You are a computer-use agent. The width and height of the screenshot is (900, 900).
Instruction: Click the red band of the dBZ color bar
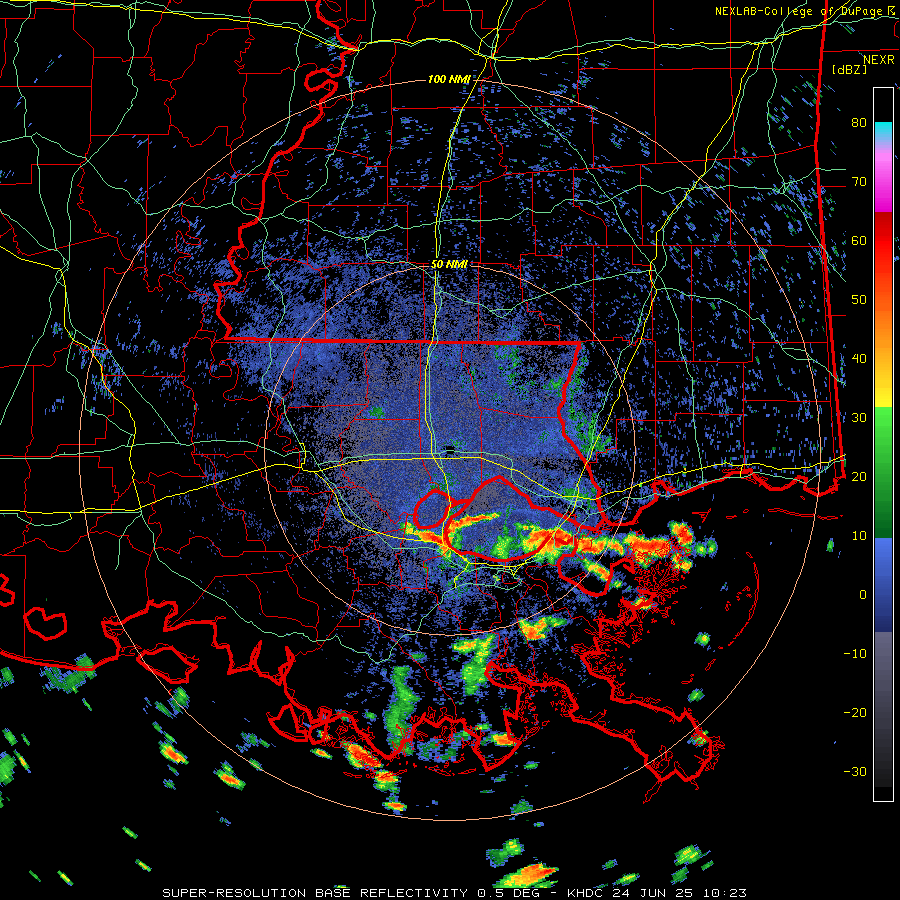click(x=883, y=244)
